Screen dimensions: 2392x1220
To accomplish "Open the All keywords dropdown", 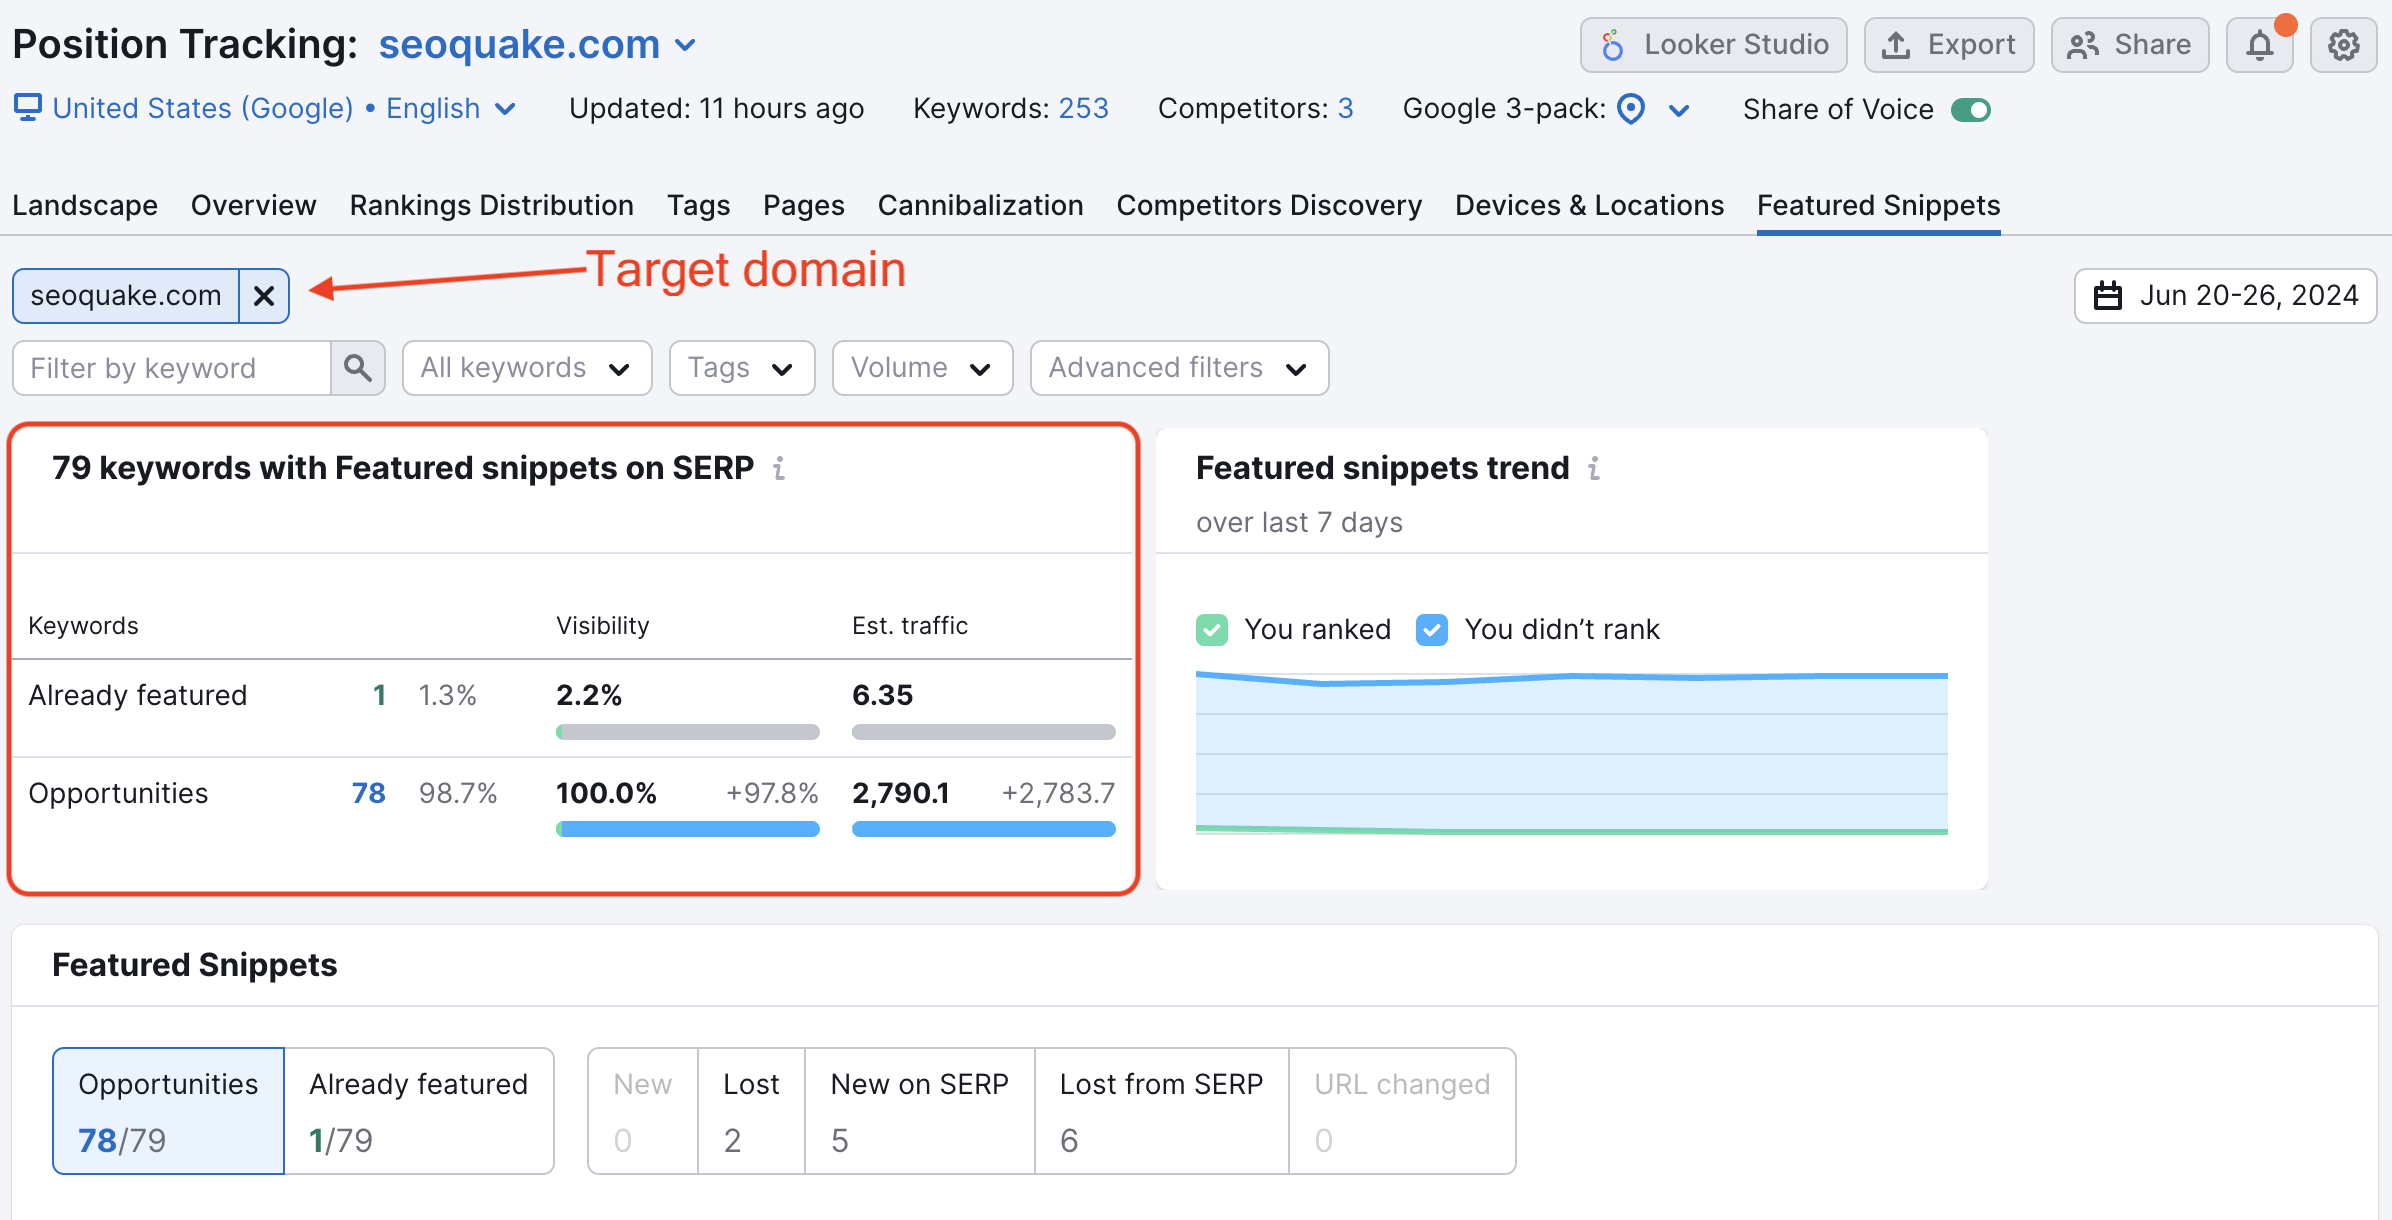I will click(527, 368).
